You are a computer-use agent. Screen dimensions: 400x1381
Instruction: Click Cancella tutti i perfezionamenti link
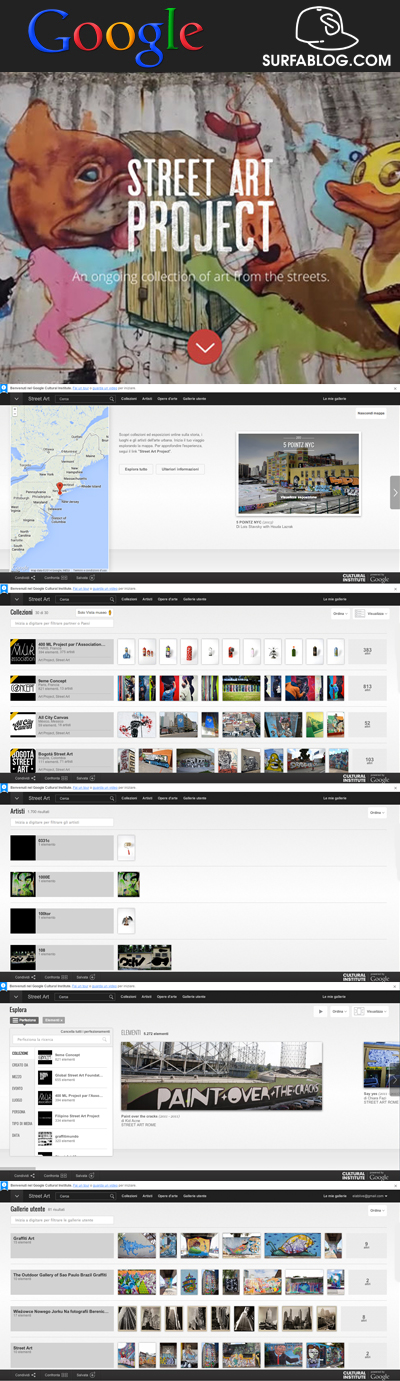85,1030
